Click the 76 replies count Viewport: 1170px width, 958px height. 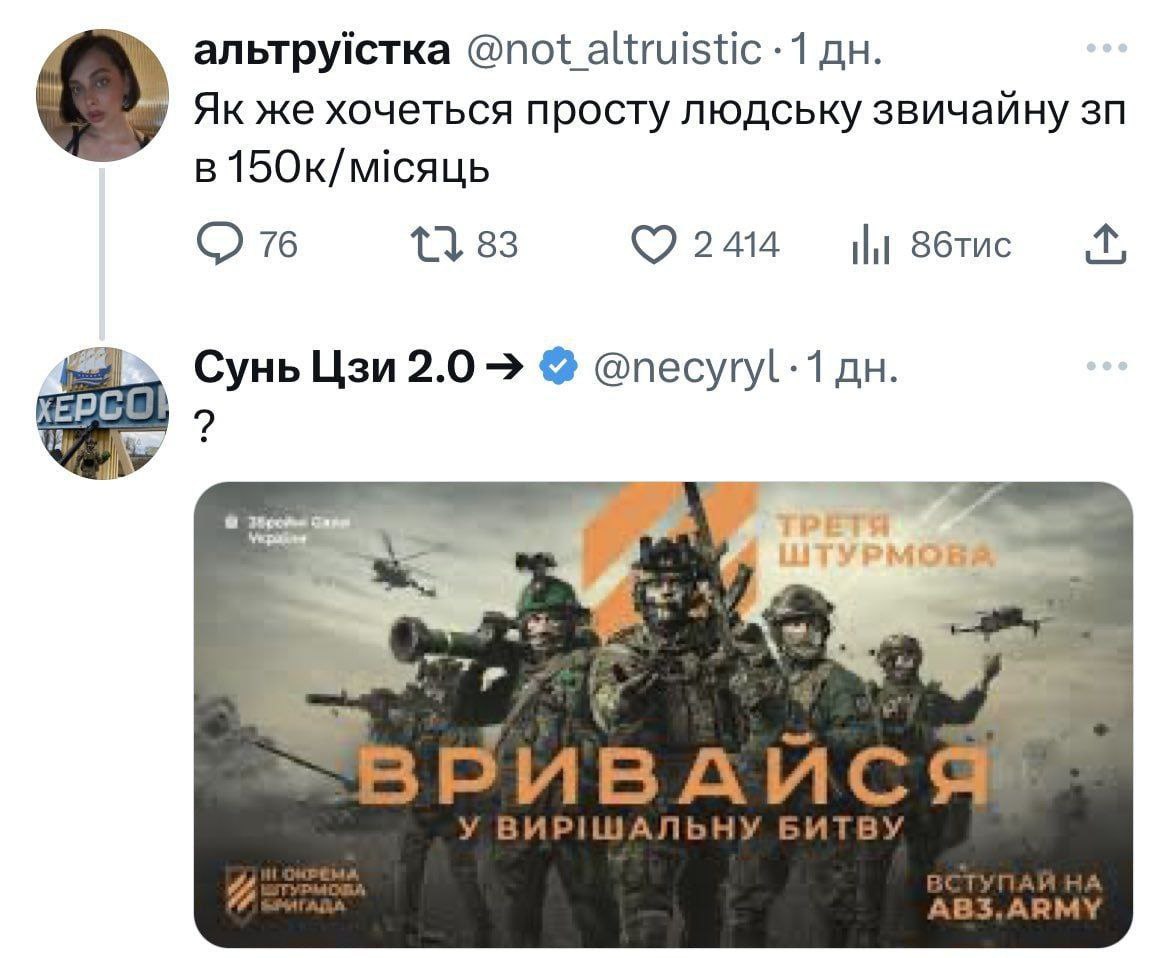pyautogui.click(x=278, y=245)
